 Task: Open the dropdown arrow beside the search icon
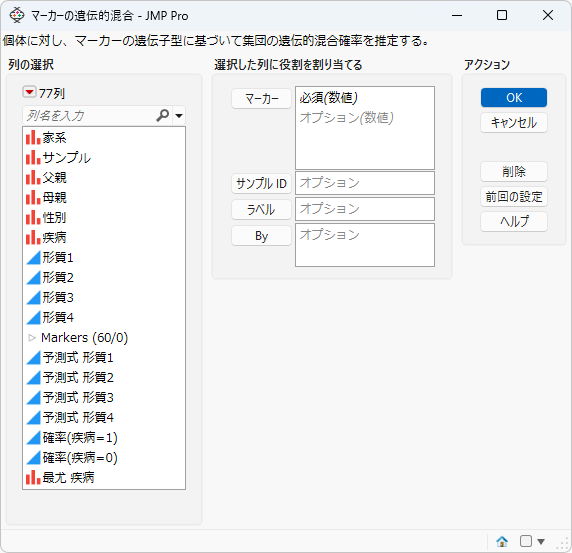(x=179, y=116)
